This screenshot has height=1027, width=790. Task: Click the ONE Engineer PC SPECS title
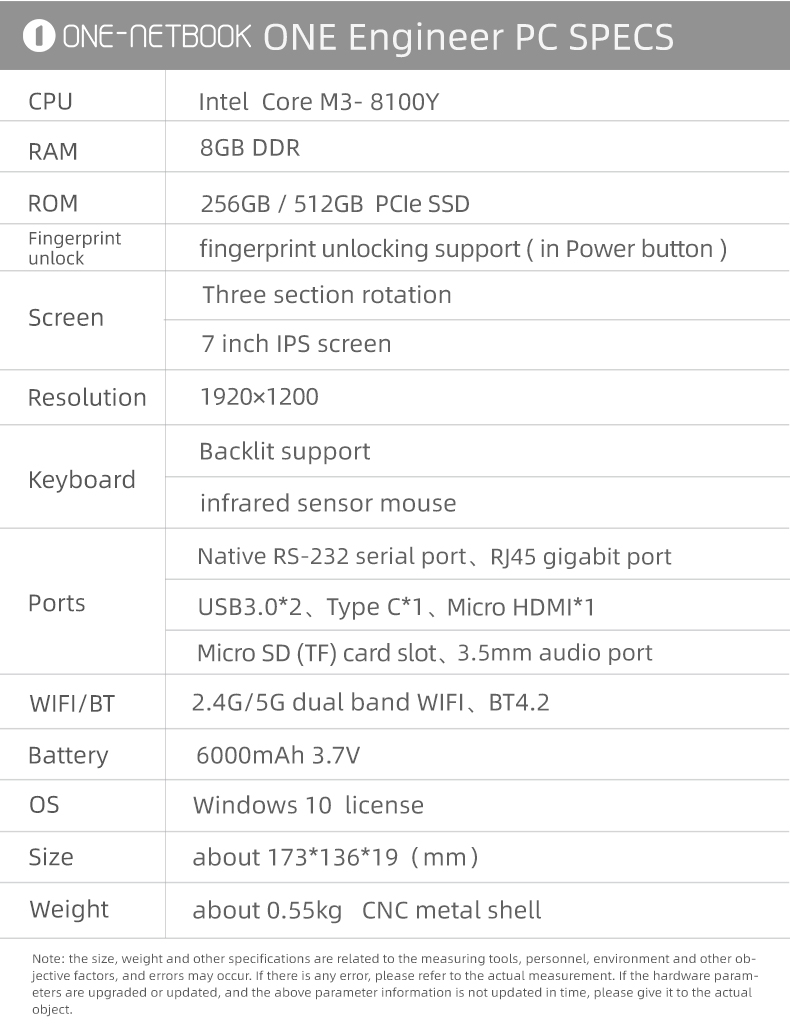(468, 37)
